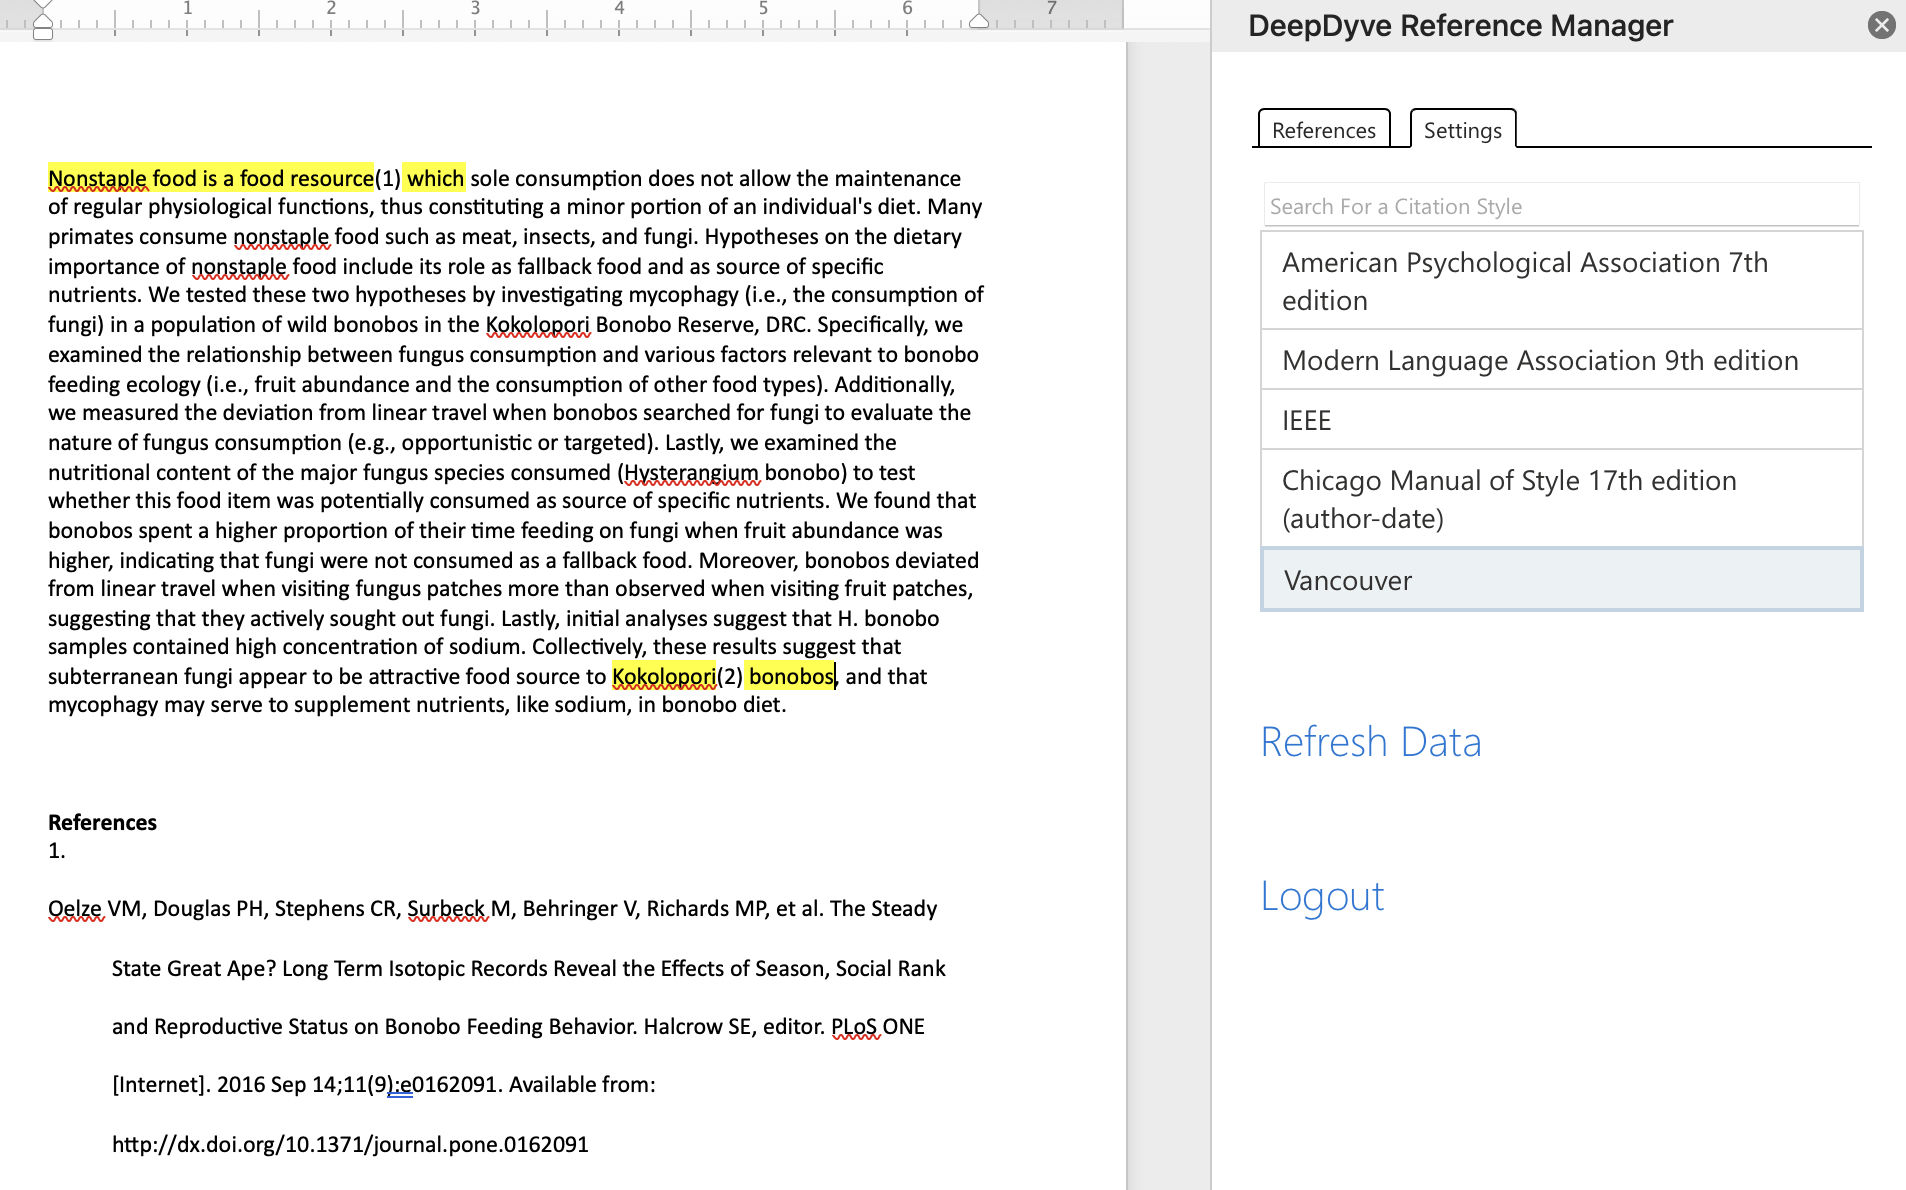The image size is (1906, 1190).
Task: Click the Refresh Data link
Action: [1370, 742]
